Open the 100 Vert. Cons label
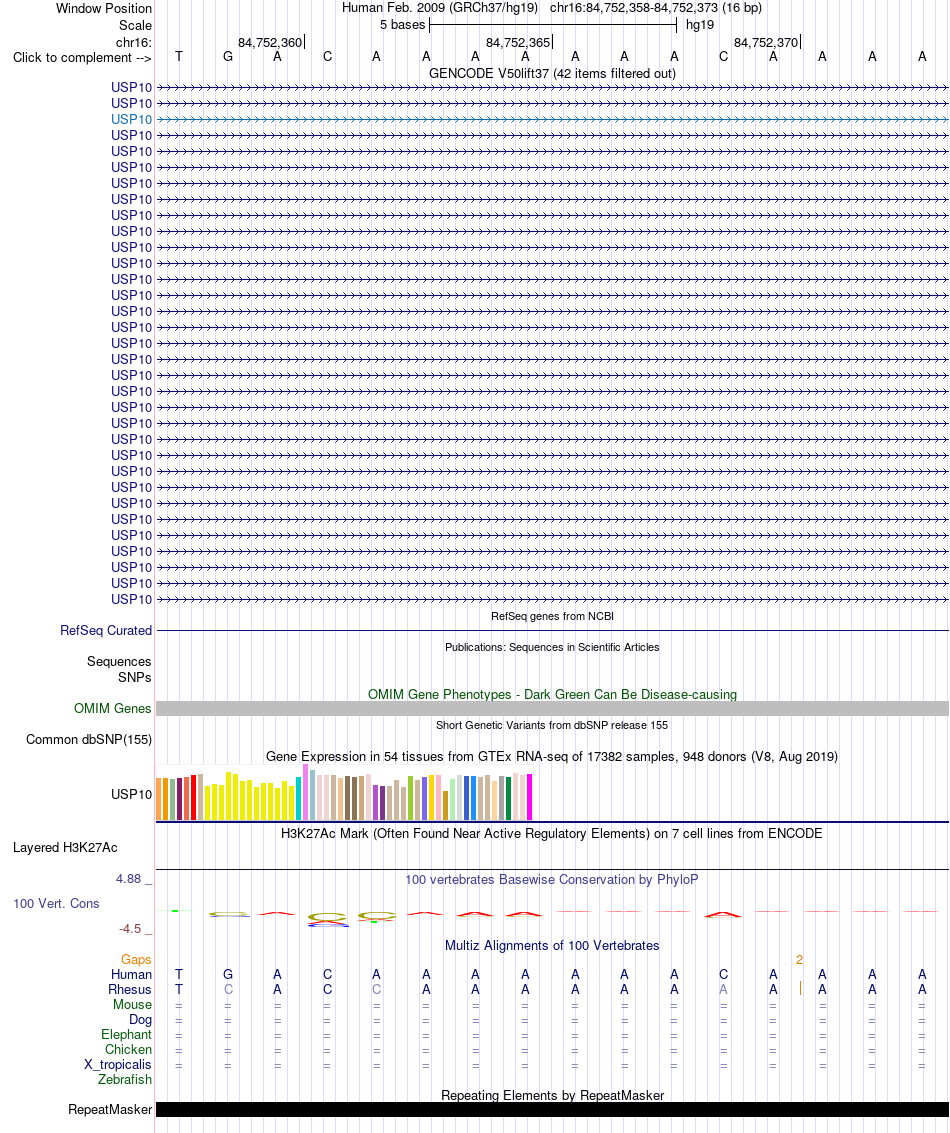The height and width of the screenshot is (1133, 950). (56, 903)
